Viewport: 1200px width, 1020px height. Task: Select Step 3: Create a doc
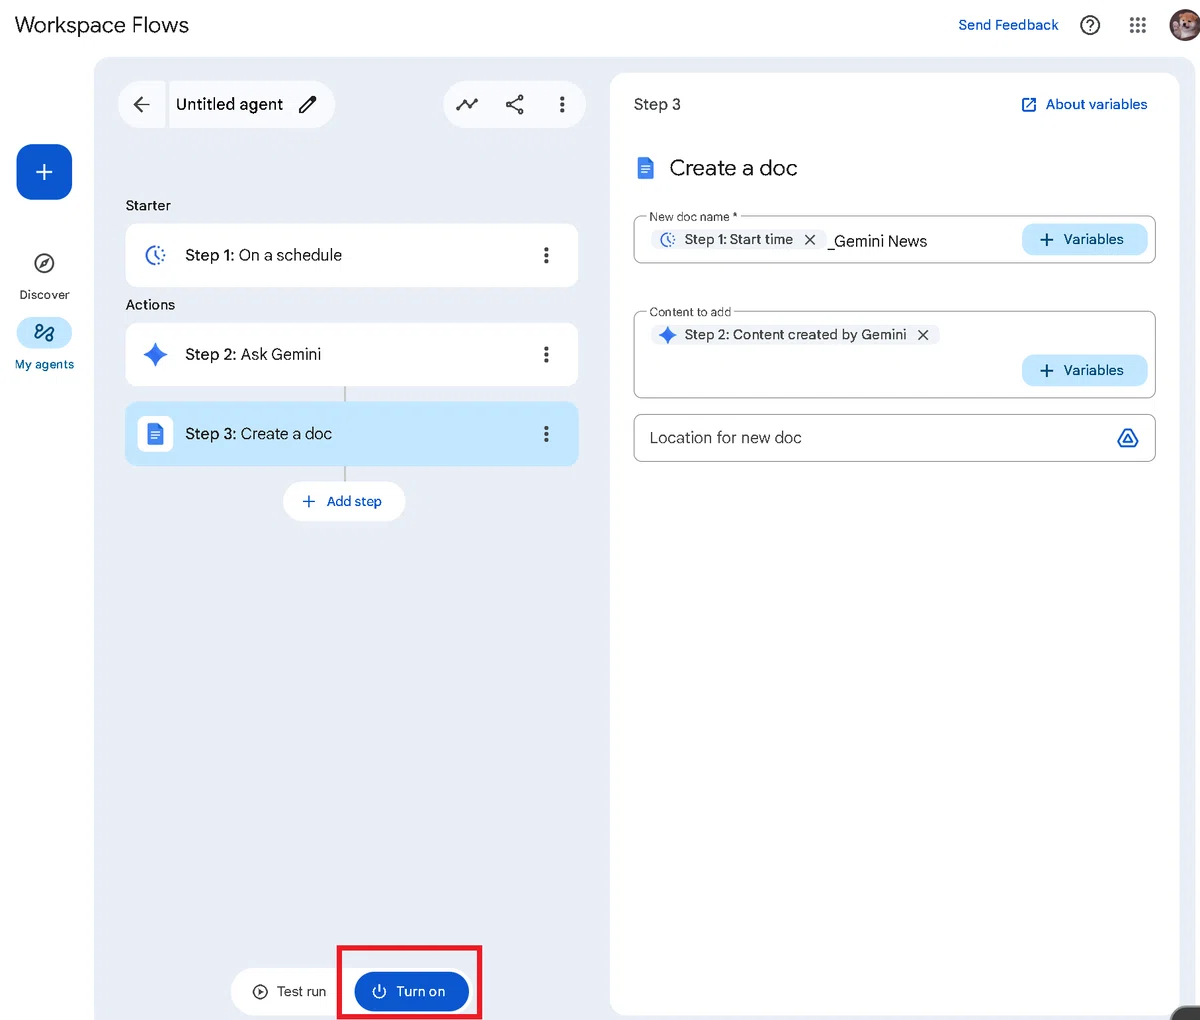(352, 434)
